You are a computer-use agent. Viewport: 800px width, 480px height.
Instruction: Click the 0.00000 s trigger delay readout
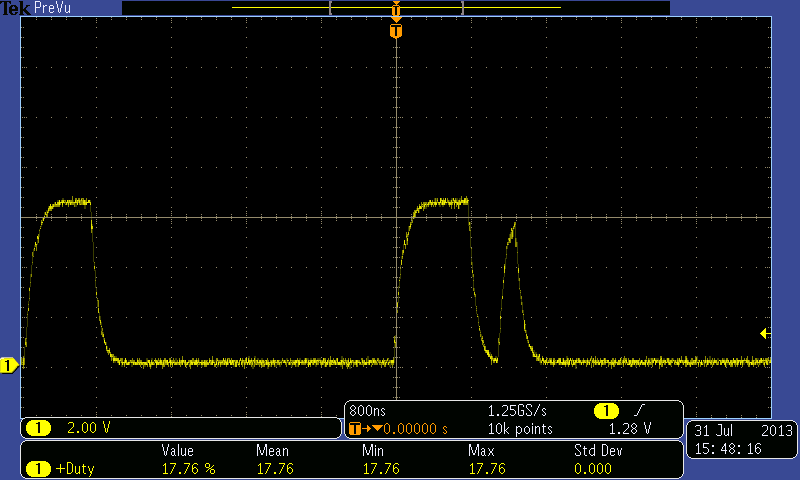415,429
